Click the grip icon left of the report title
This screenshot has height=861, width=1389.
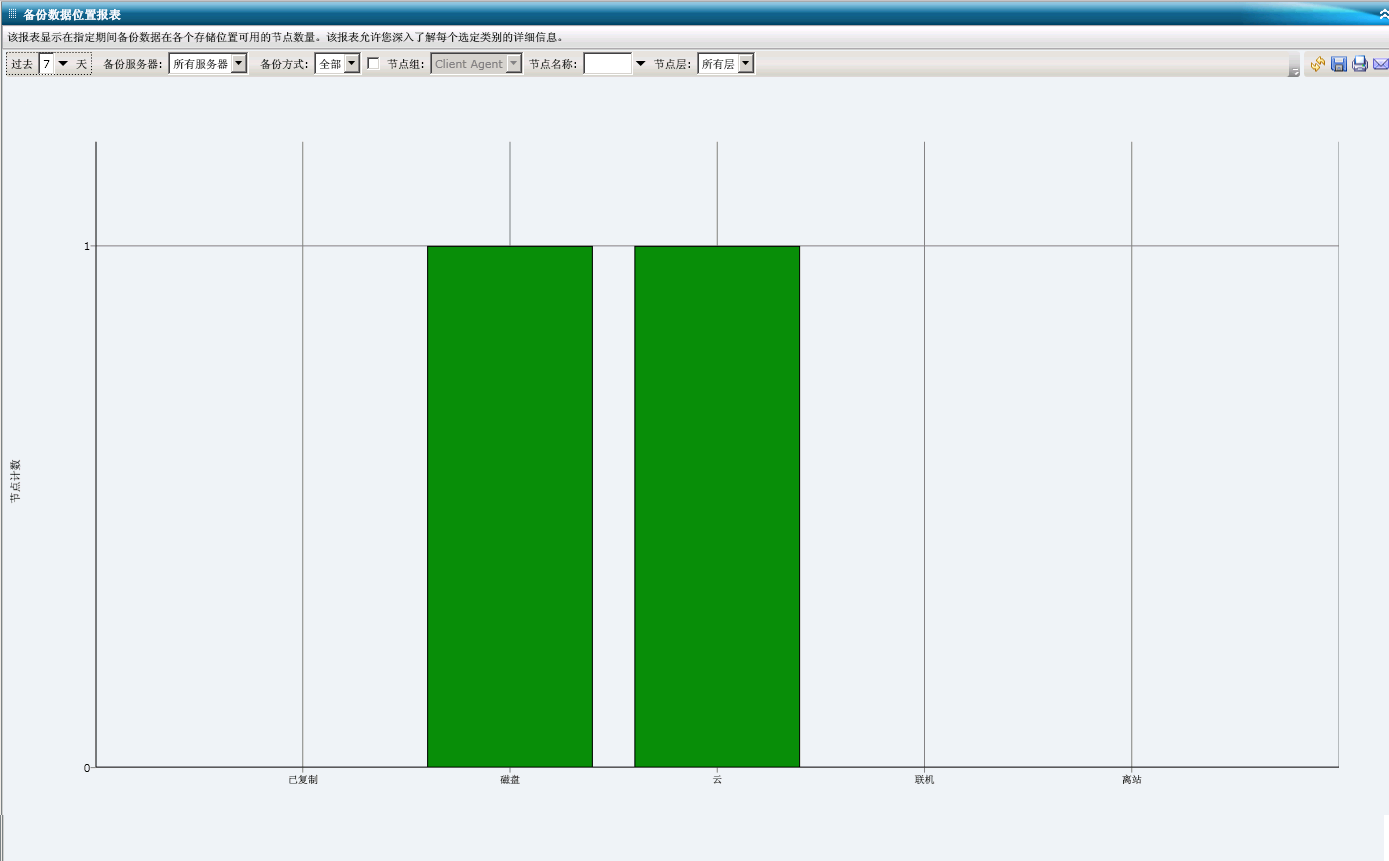12,14
